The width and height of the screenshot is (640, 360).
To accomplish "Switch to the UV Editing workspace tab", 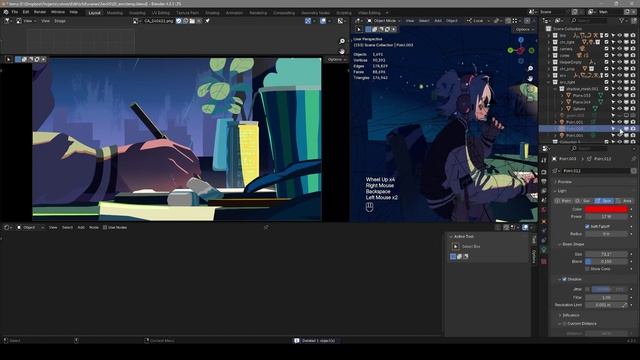I will tap(161, 13).
